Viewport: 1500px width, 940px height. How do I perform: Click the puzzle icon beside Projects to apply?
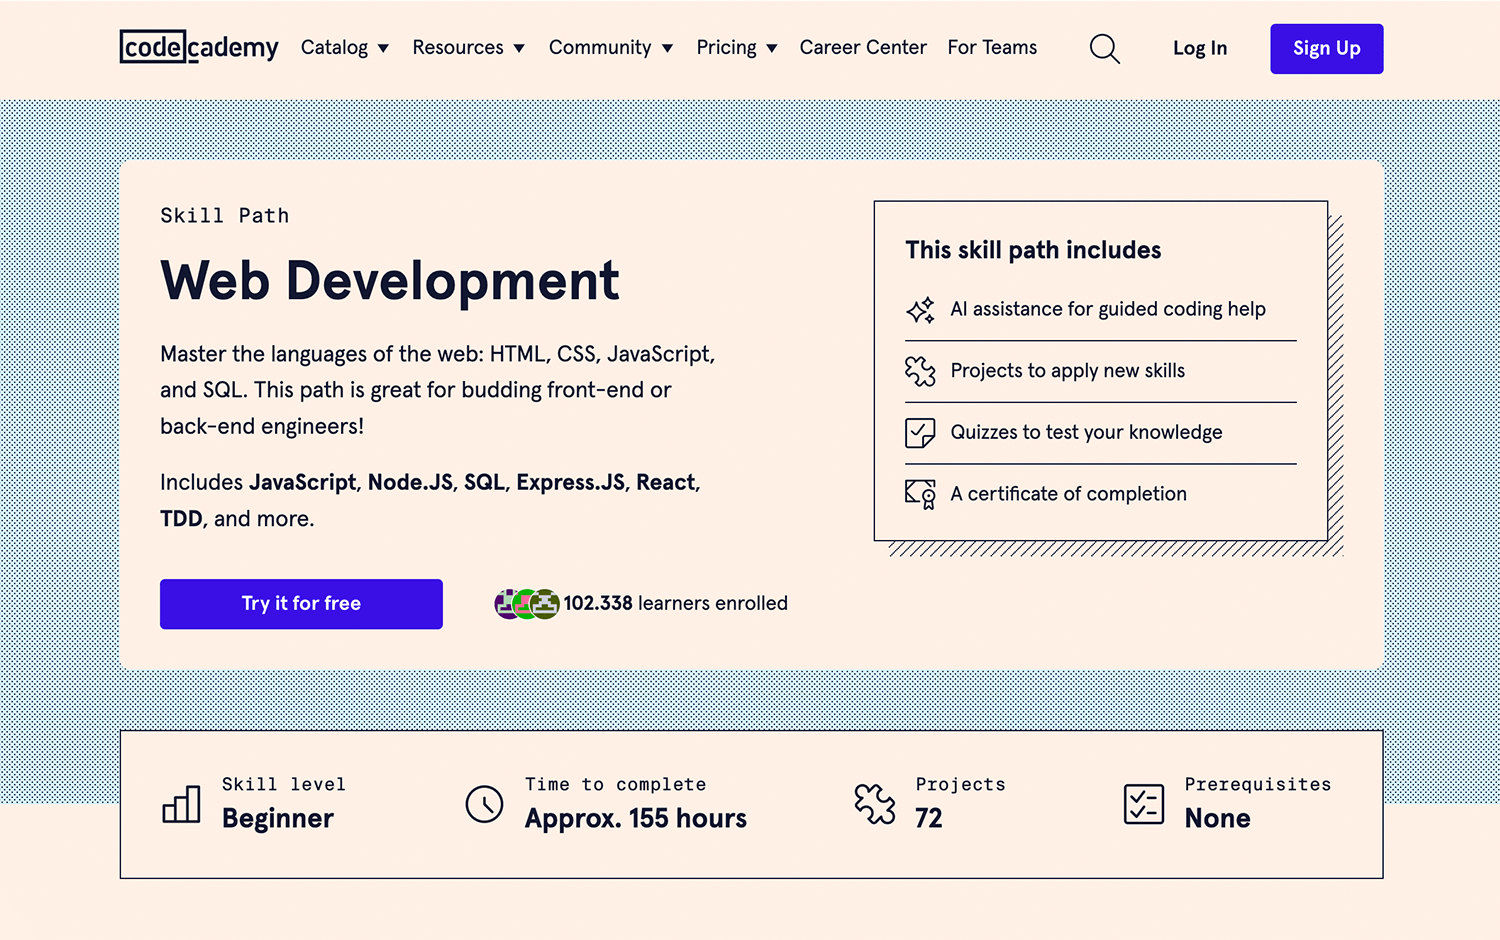[x=920, y=371]
